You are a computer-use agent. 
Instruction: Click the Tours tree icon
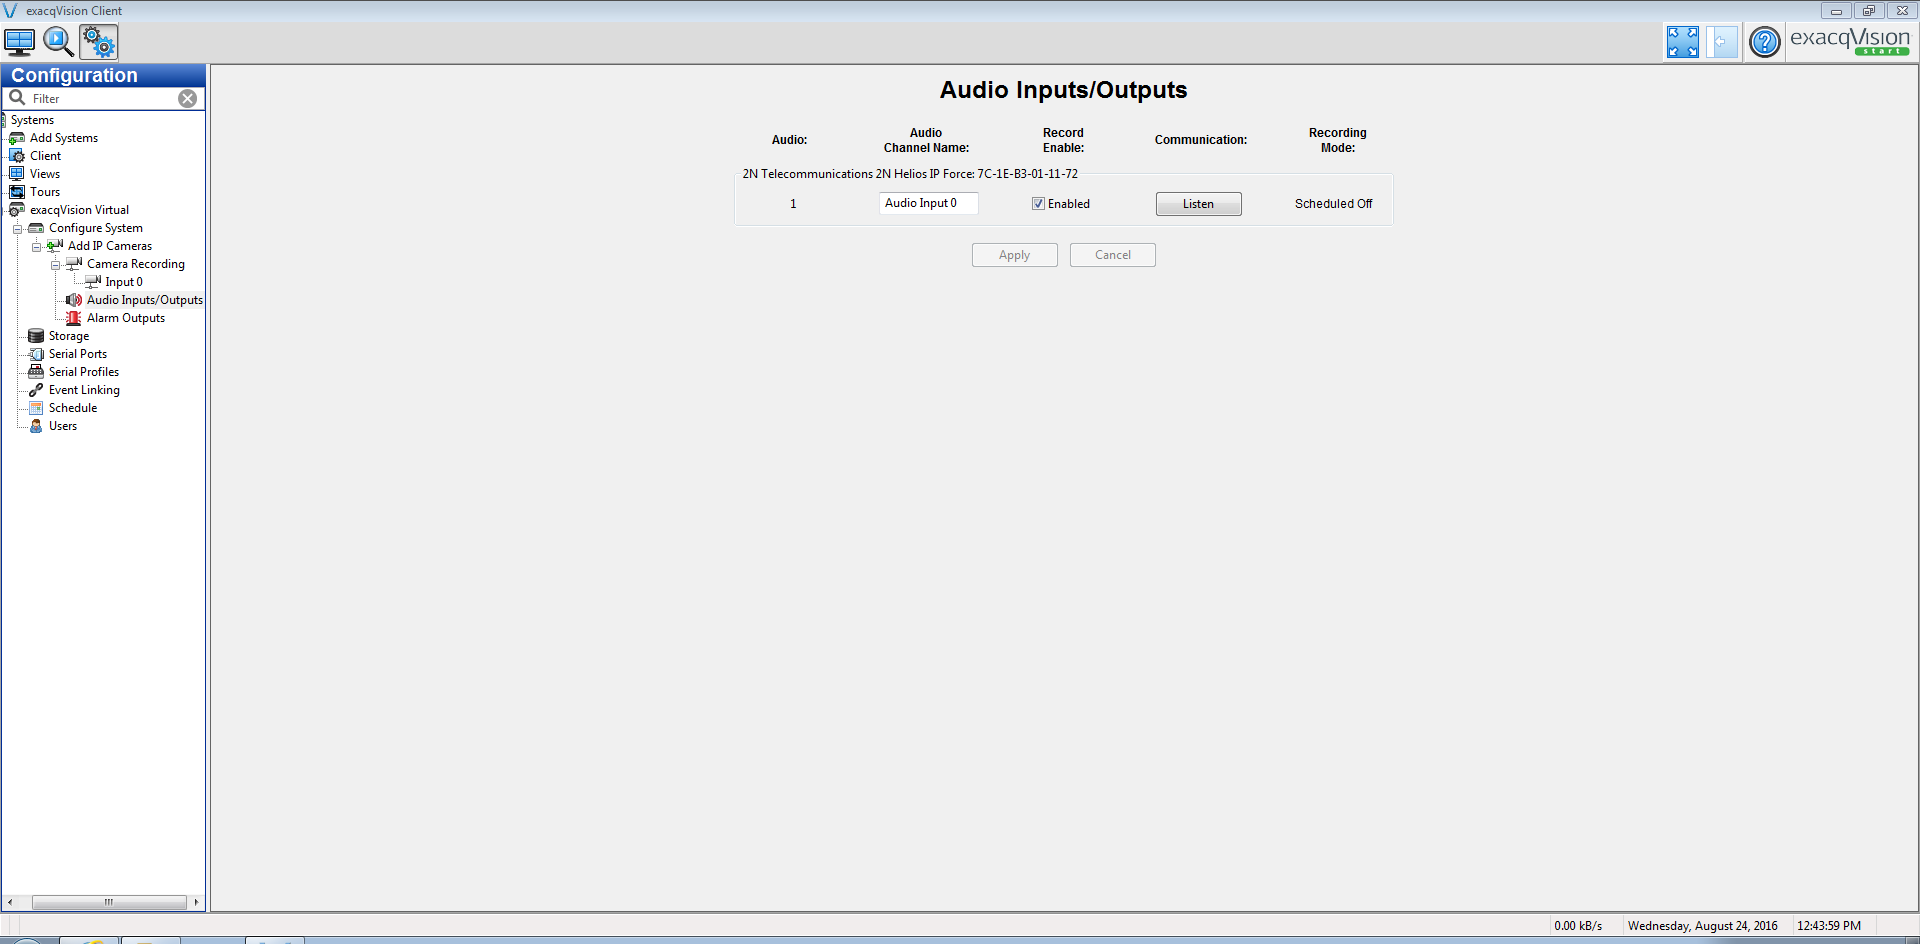click(17, 192)
